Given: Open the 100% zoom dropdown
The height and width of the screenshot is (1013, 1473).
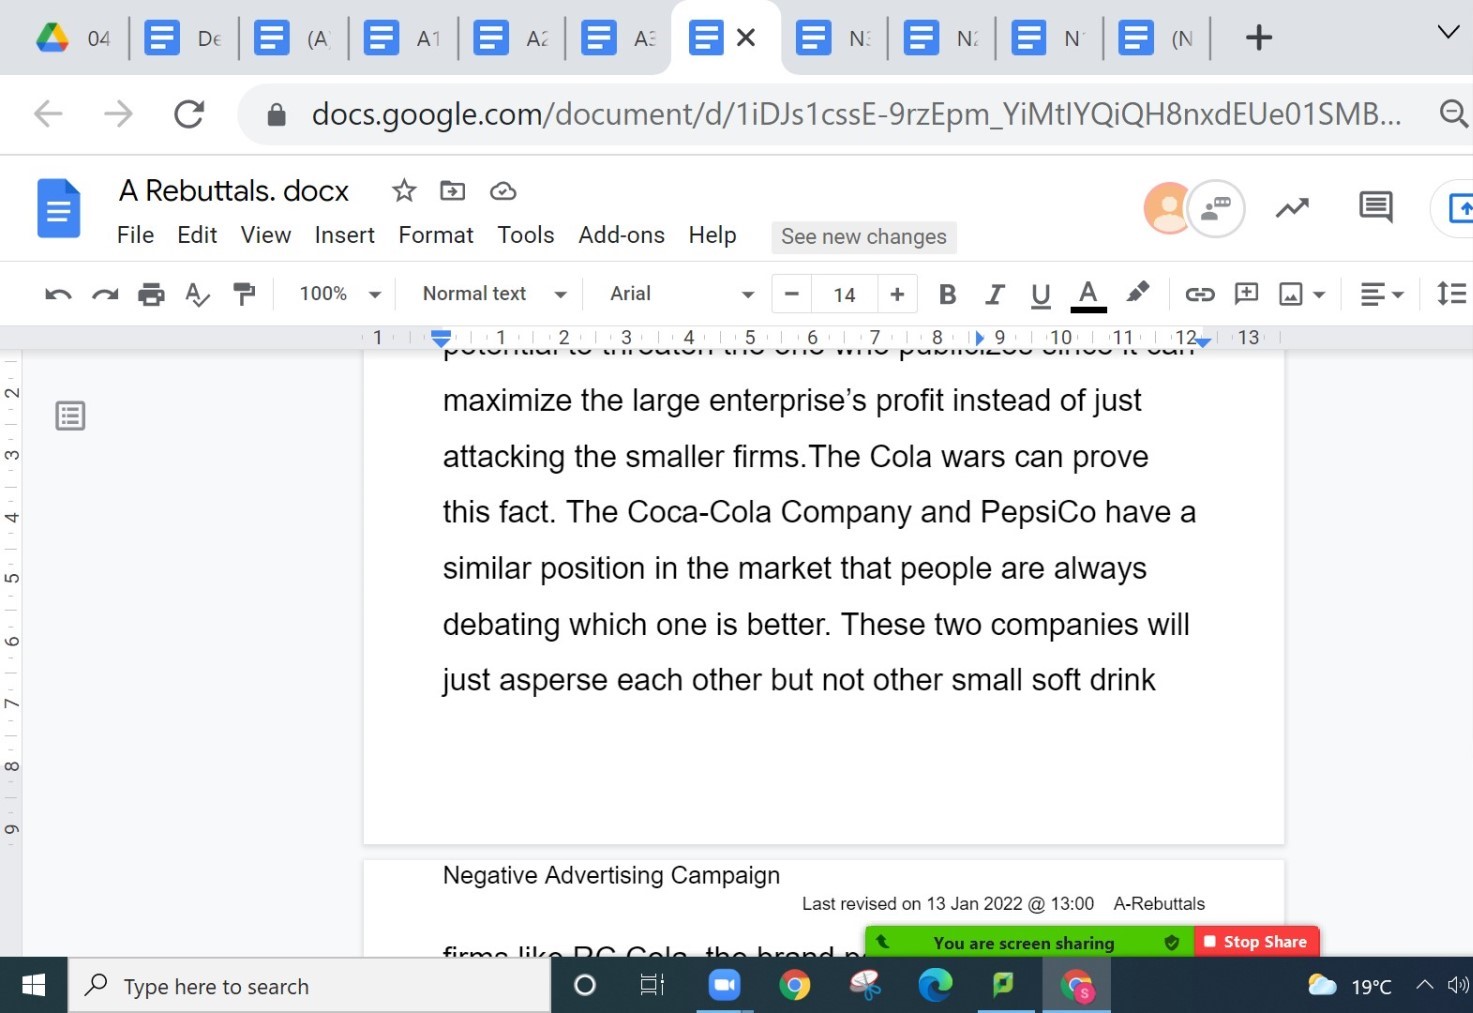Looking at the screenshot, I should (x=340, y=294).
